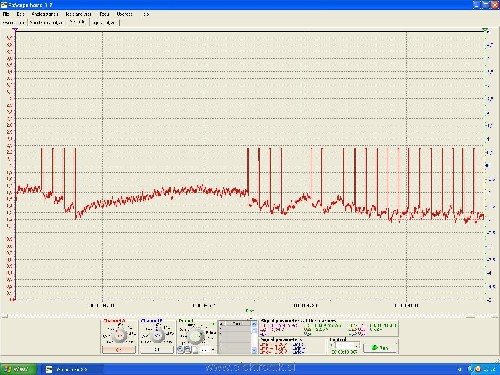This screenshot has height=375, width=500.
Task: Click the Channel B voltage range knob
Action: point(157,335)
